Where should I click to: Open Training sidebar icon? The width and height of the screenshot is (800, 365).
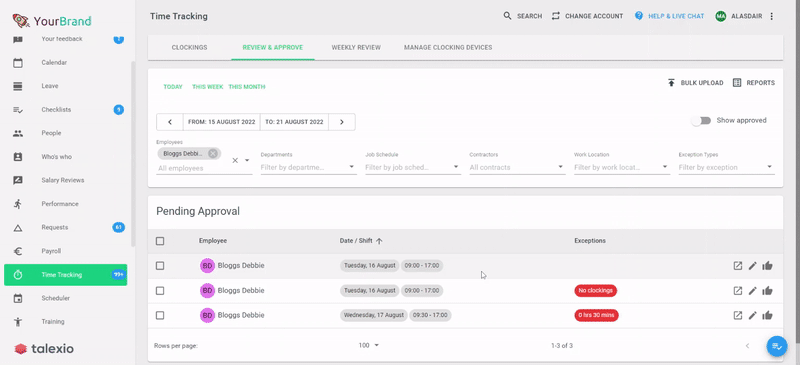point(18,322)
